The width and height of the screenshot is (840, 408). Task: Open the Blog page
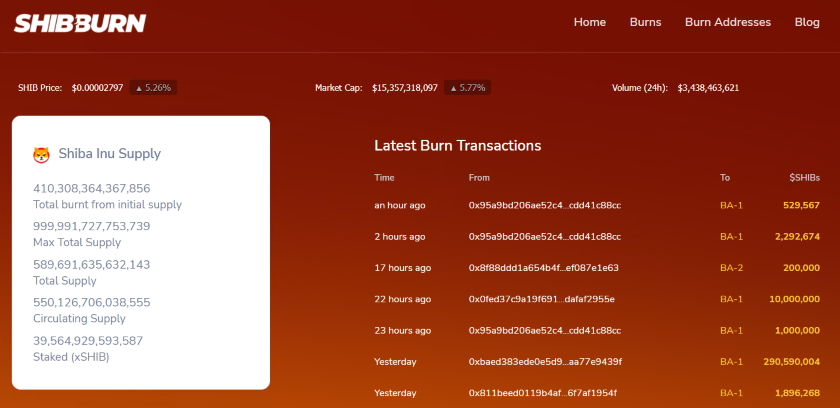807,22
